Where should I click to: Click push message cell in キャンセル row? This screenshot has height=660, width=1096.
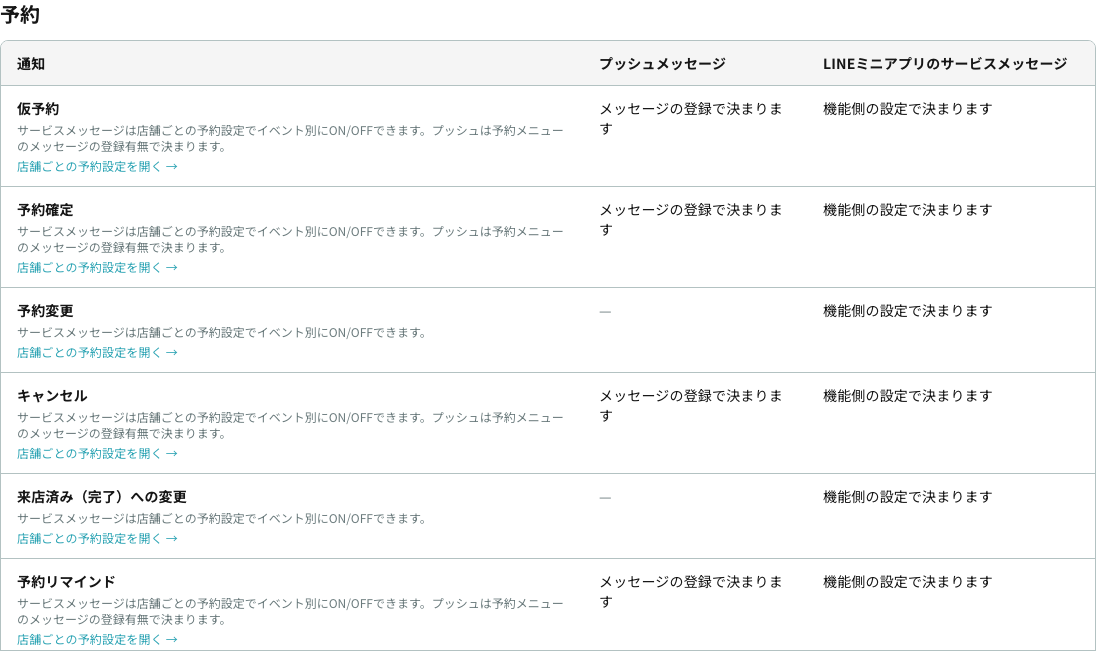pos(691,406)
